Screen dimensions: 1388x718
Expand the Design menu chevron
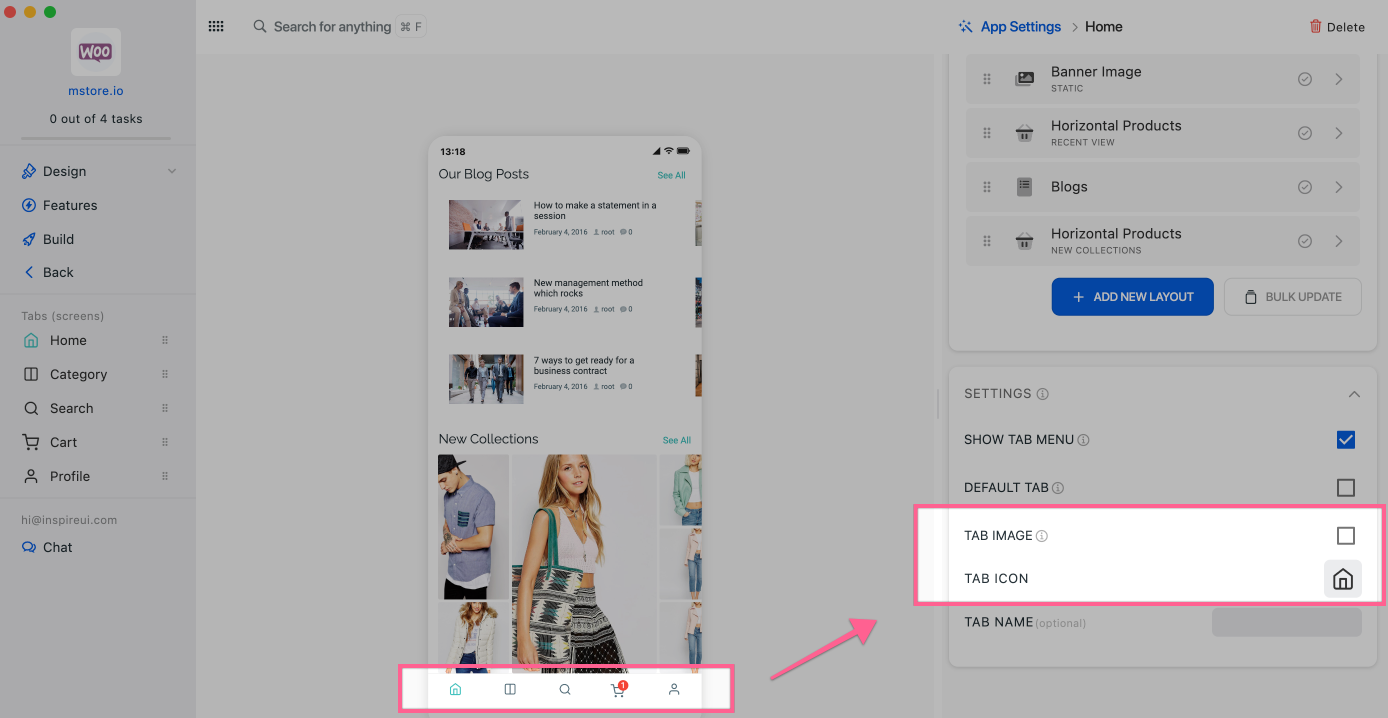(172, 171)
